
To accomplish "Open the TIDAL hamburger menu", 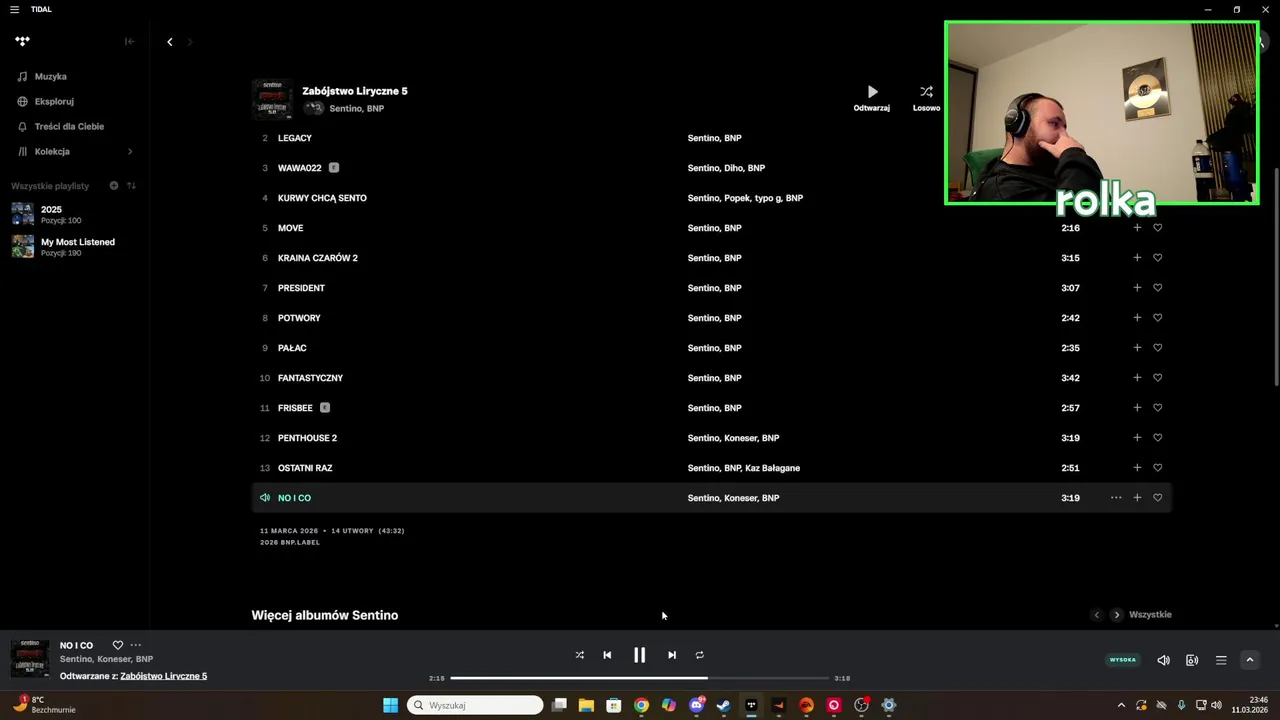I will click(14, 9).
